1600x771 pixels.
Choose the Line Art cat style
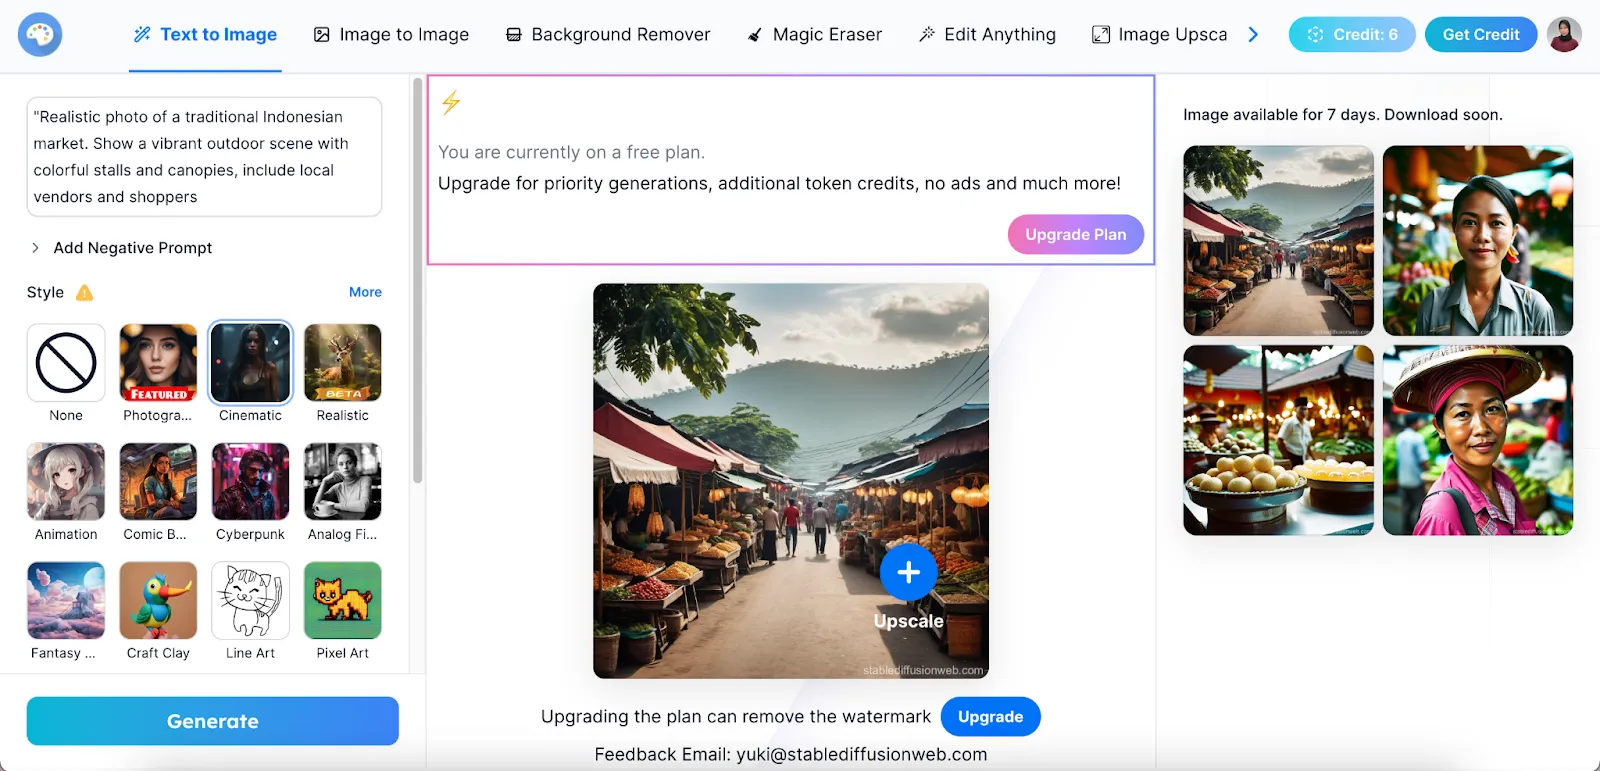click(250, 600)
